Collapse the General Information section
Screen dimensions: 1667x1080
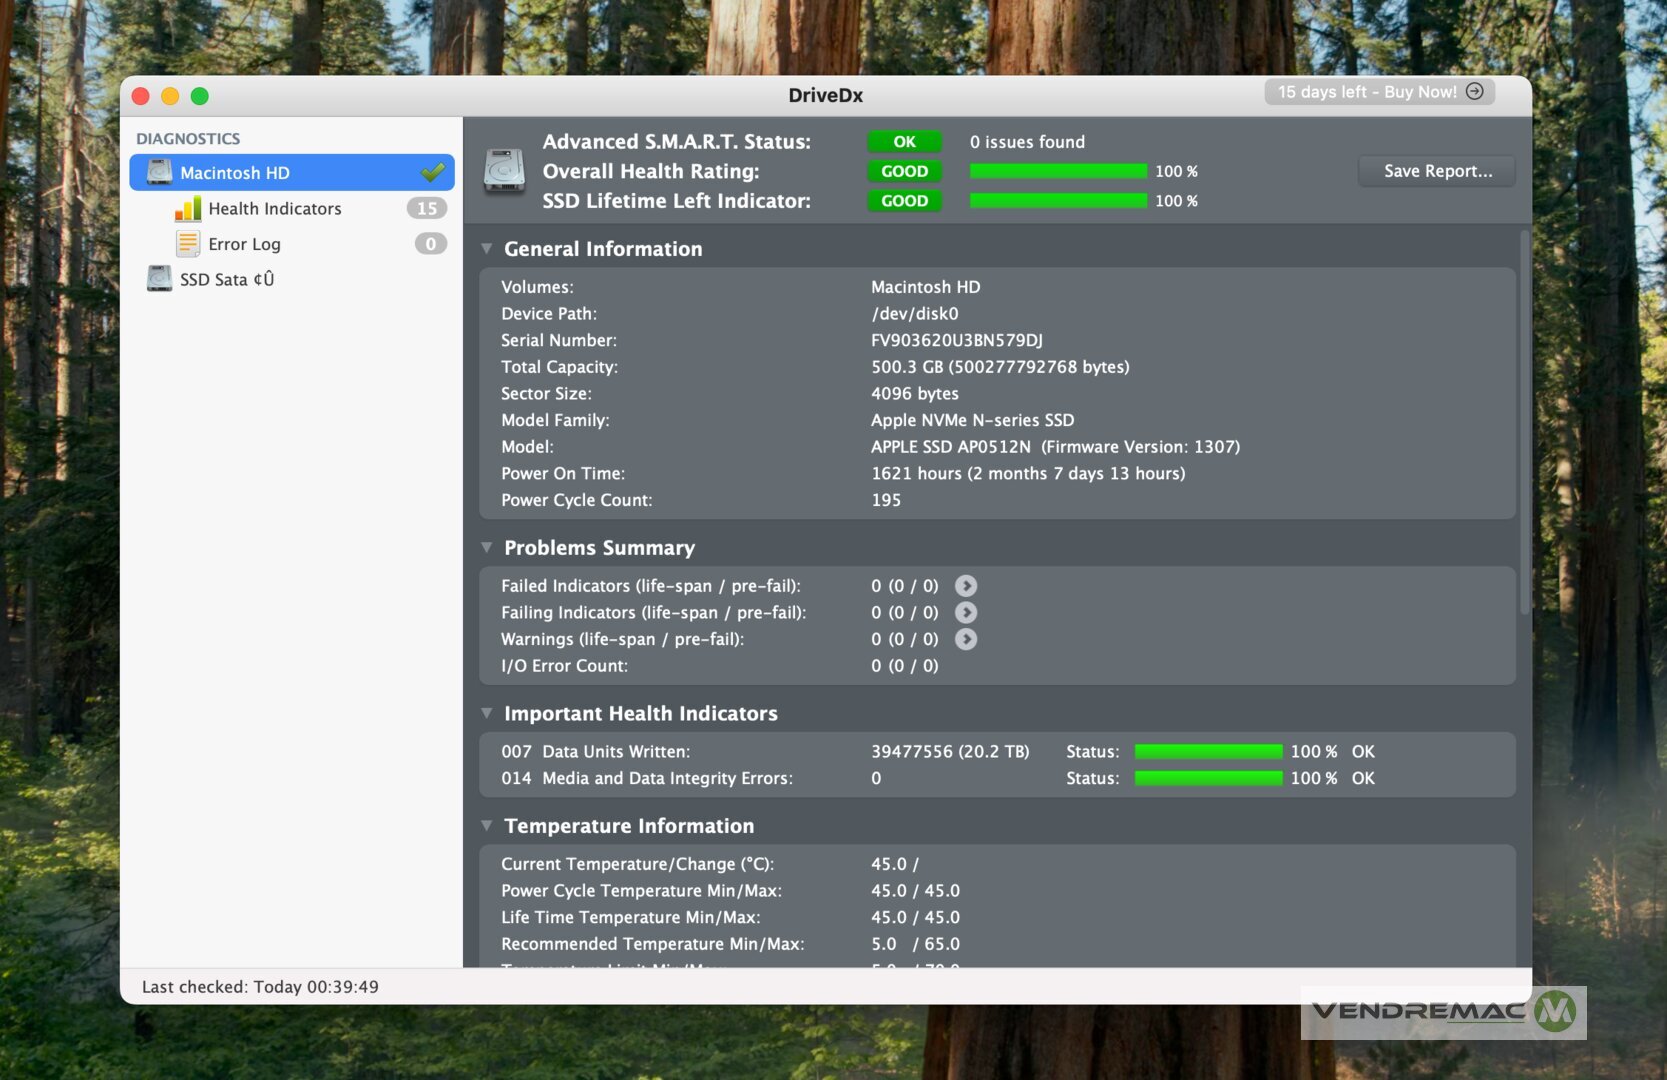point(487,249)
